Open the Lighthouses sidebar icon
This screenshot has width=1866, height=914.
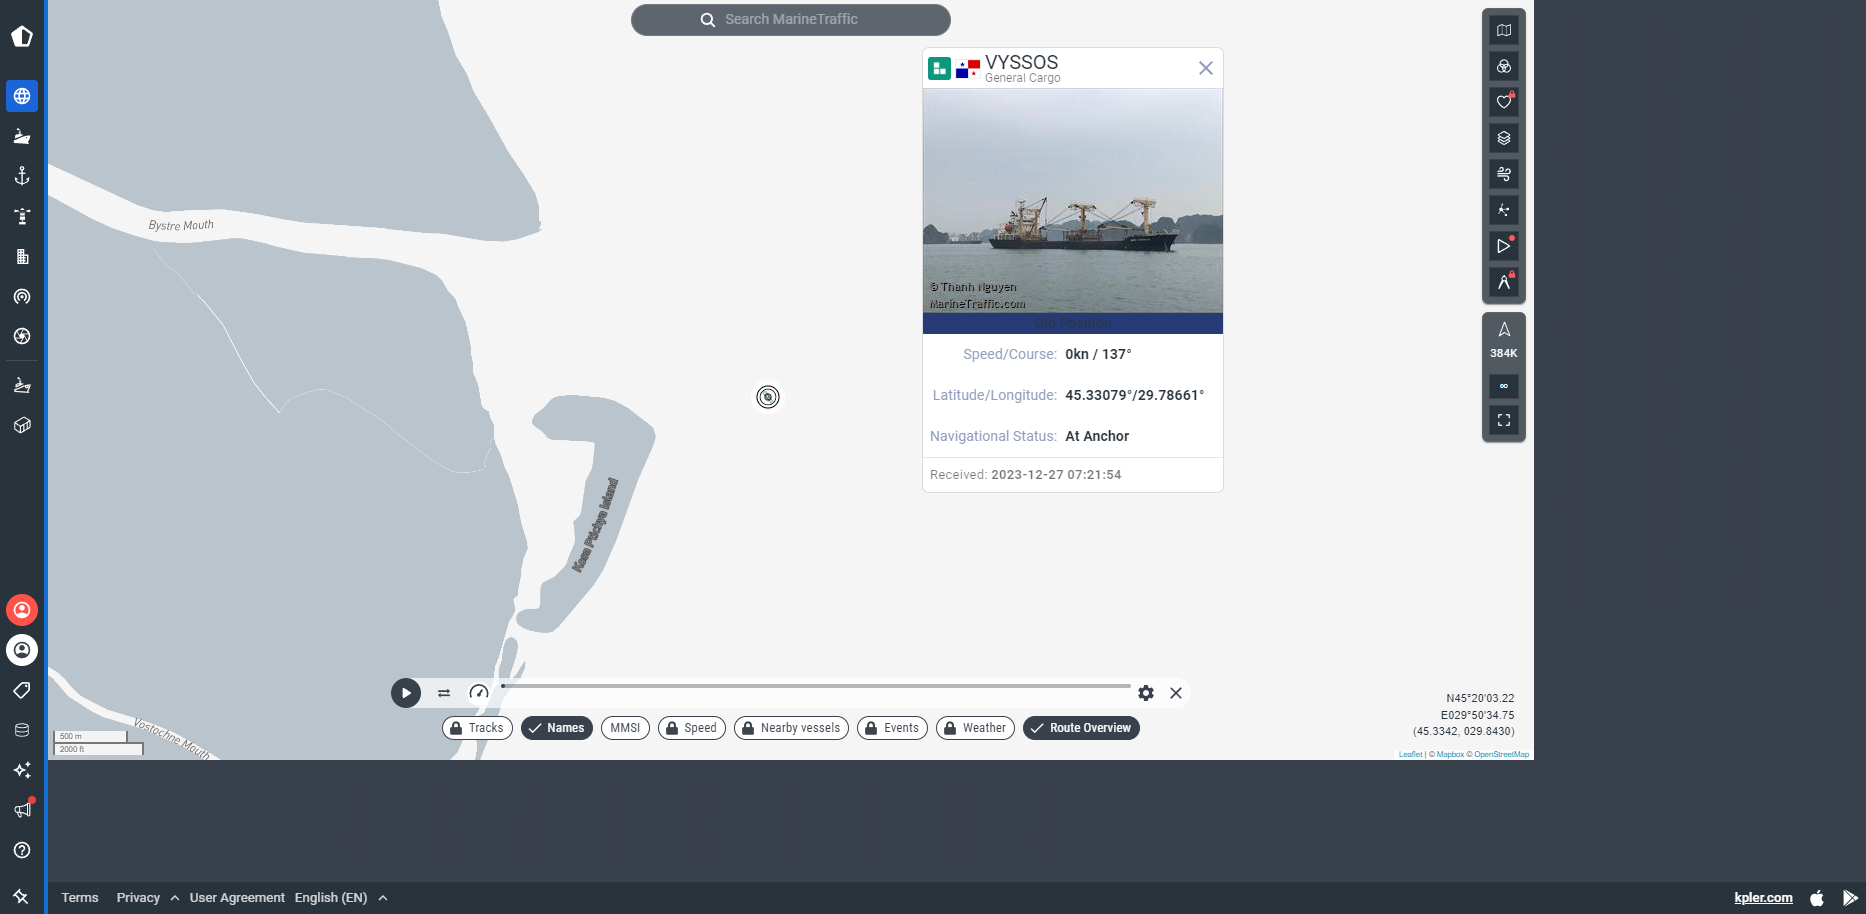(x=22, y=216)
